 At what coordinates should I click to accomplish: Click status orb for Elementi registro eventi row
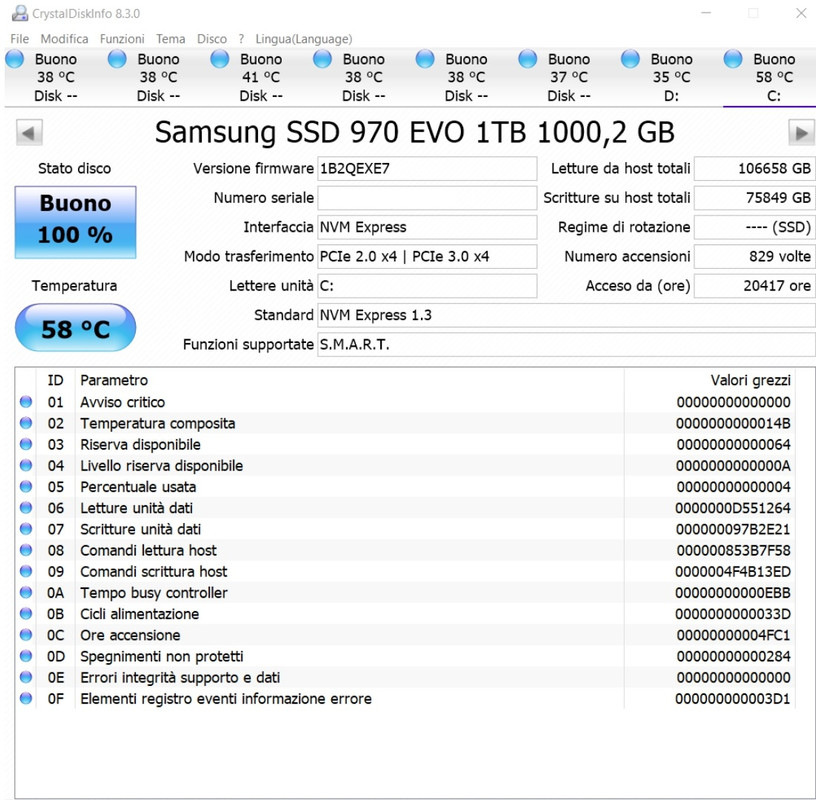pos(26,698)
